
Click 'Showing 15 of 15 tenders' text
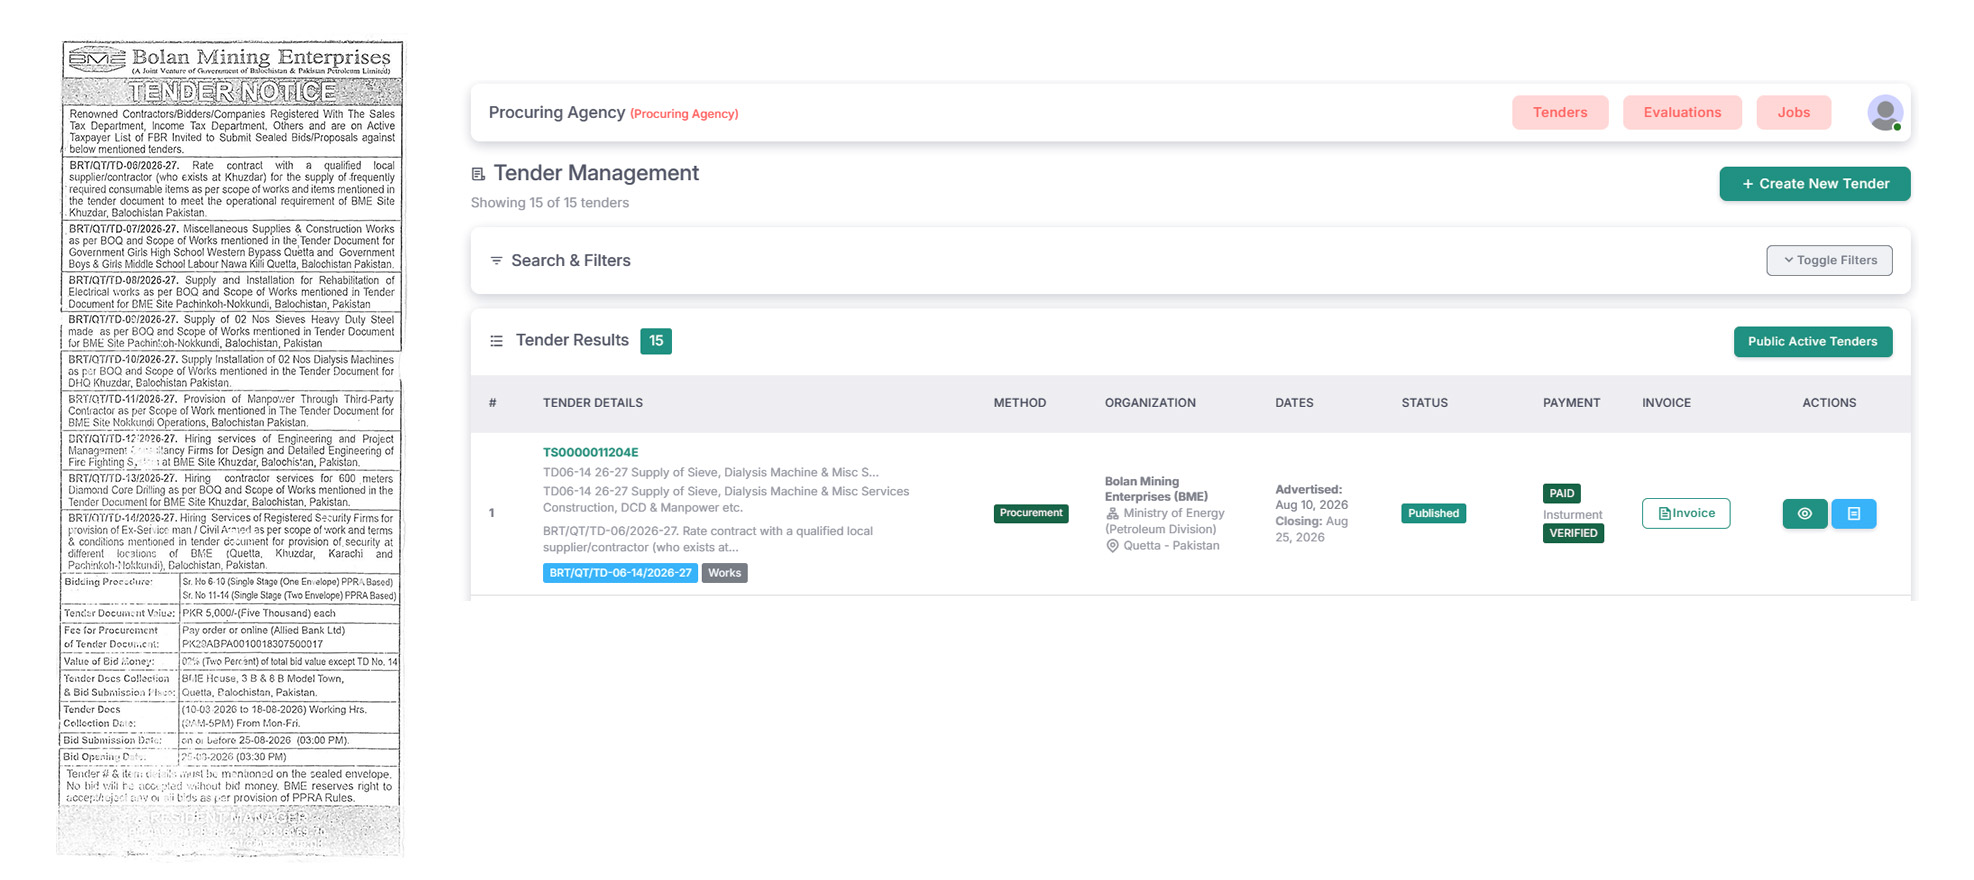550,203
